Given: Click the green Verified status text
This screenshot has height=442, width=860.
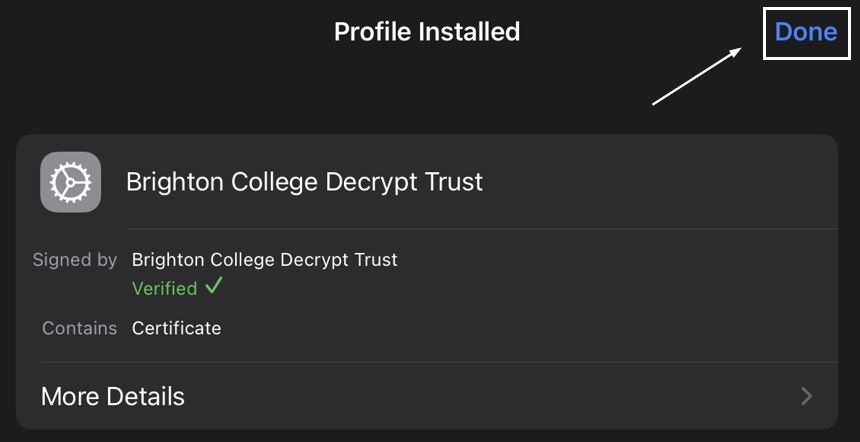Looking at the screenshot, I should click(x=165, y=288).
